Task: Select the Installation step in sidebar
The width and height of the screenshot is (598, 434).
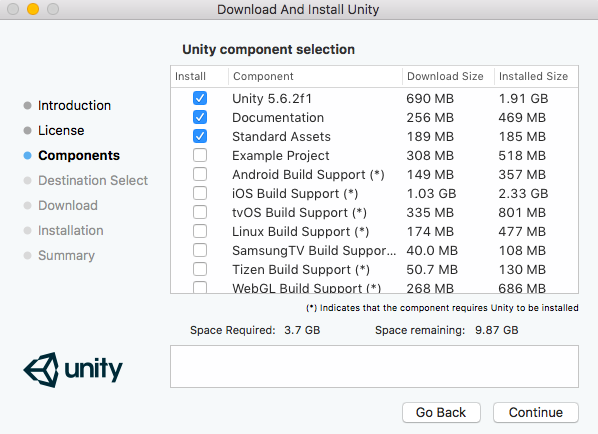Action: [71, 230]
